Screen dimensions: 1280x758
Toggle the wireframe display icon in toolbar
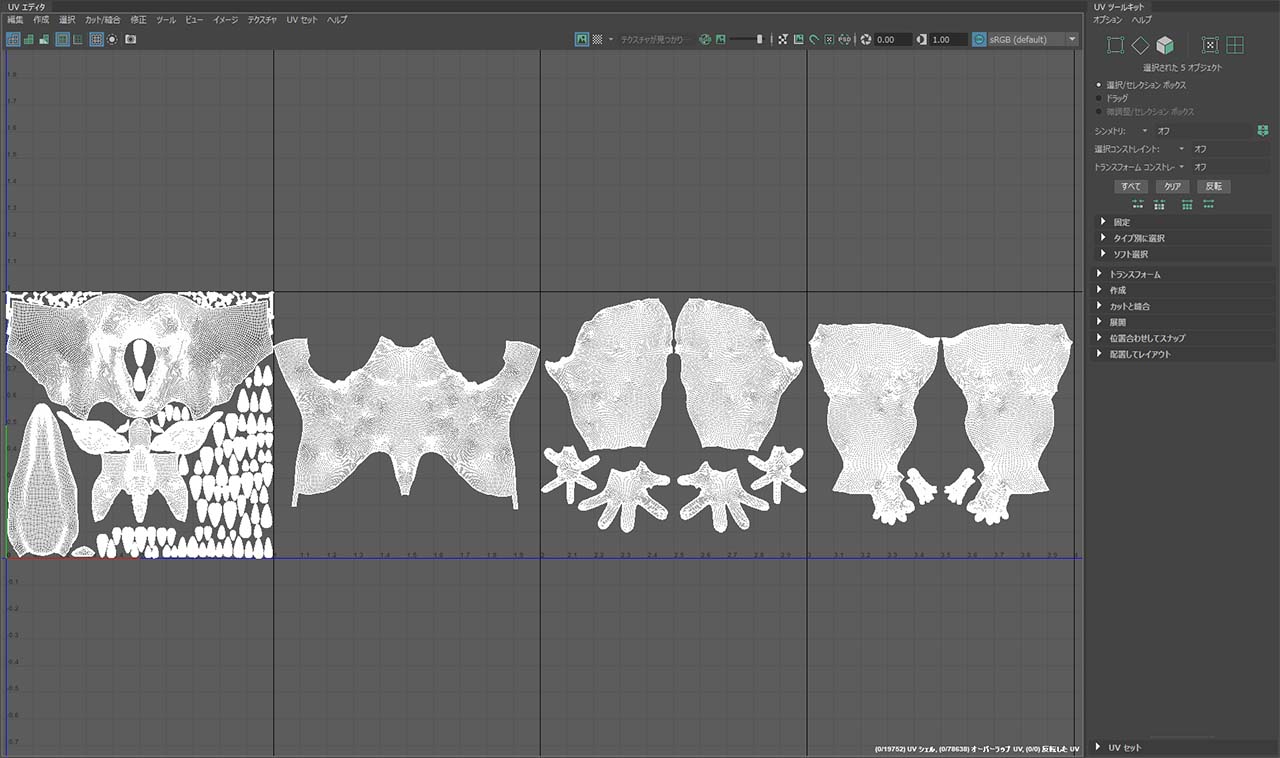coord(13,39)
